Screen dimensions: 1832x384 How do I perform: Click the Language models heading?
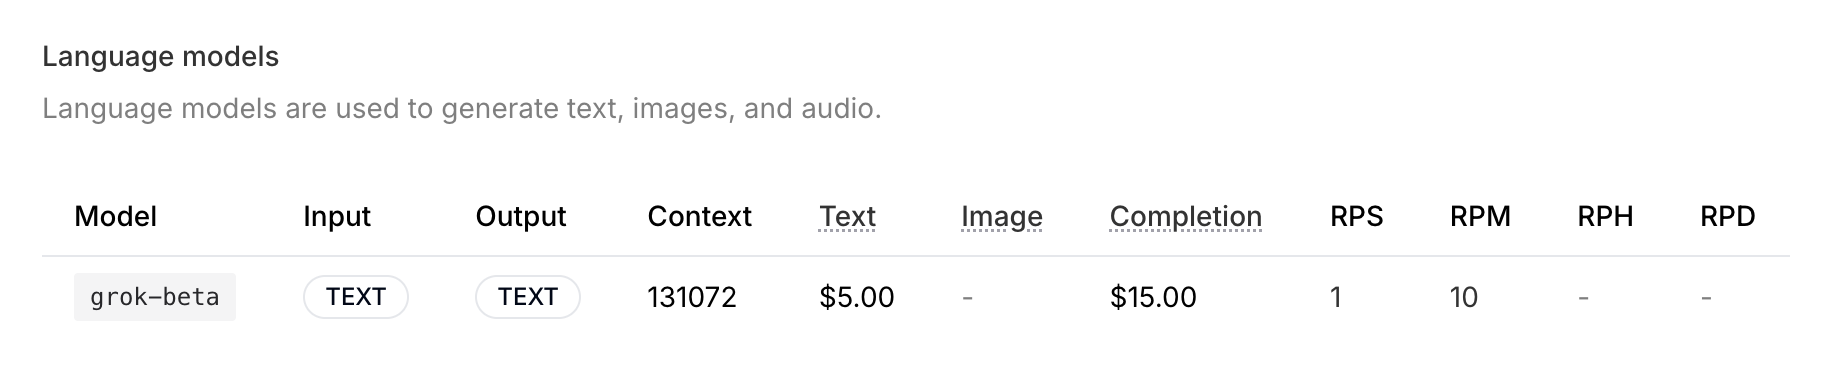click(161, 57)
